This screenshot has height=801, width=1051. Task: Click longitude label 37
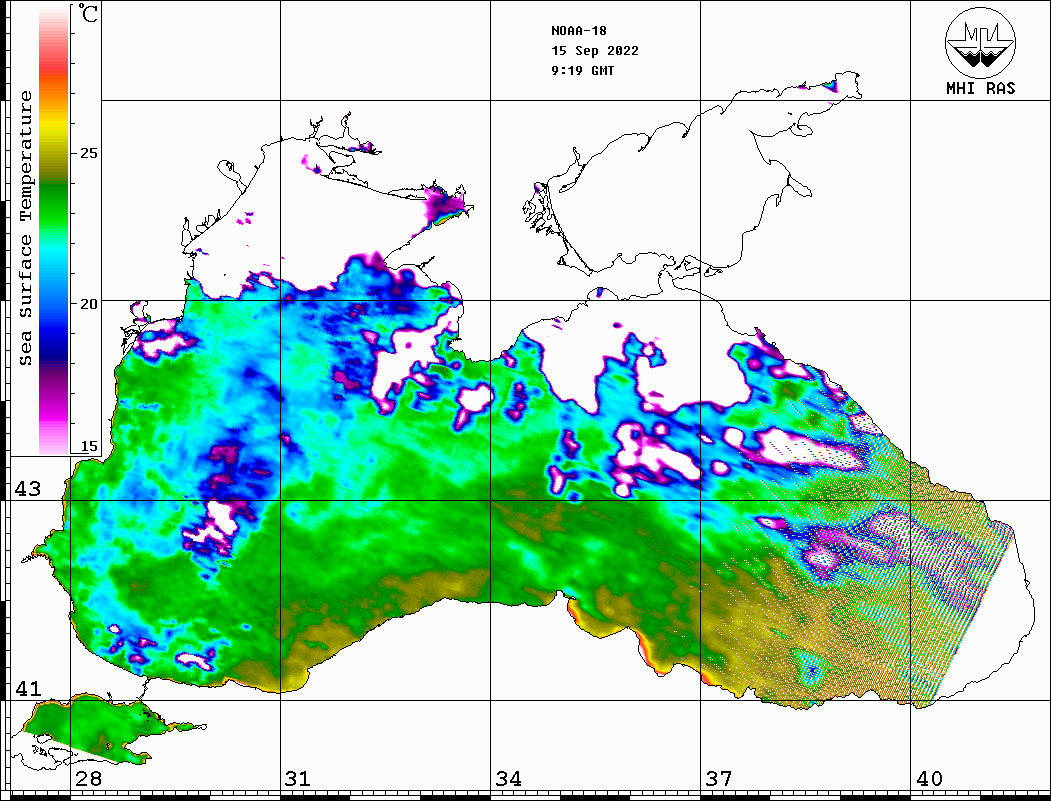point(719,778)
